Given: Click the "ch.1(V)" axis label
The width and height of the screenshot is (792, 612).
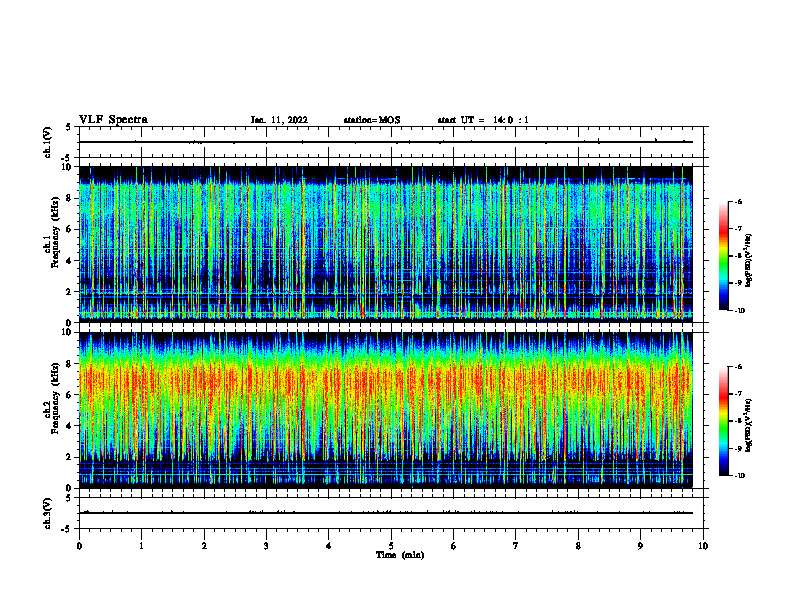Looking at the screenshot, I should tap(48, 142).
